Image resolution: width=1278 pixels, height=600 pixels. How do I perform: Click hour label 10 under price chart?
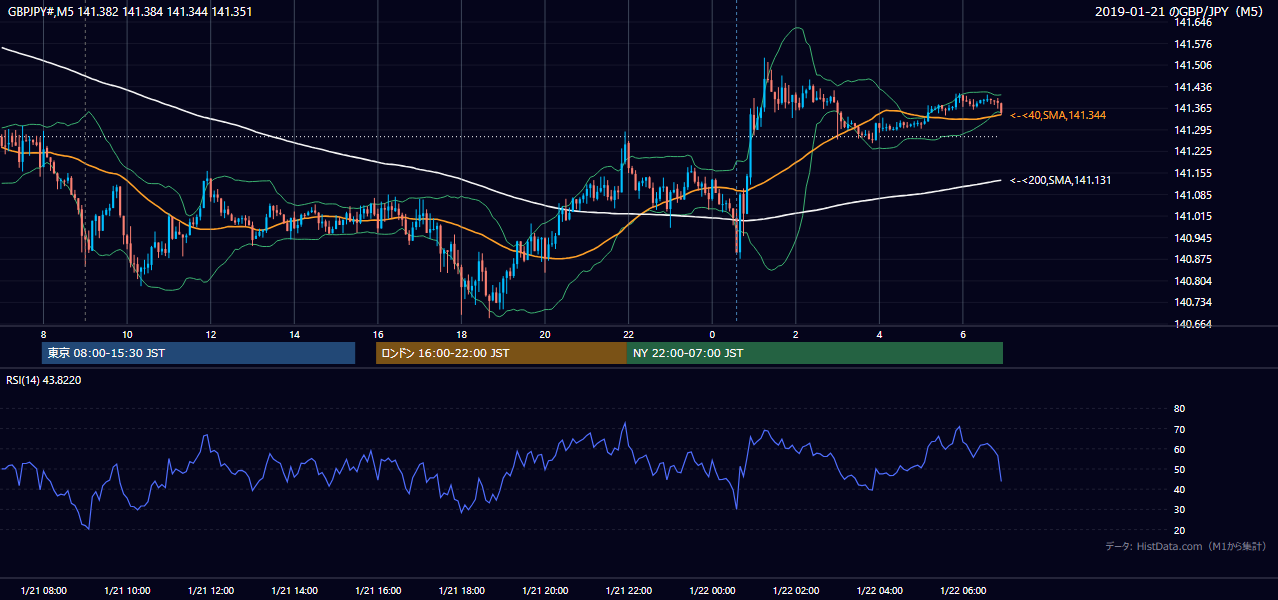click(127, 334)
